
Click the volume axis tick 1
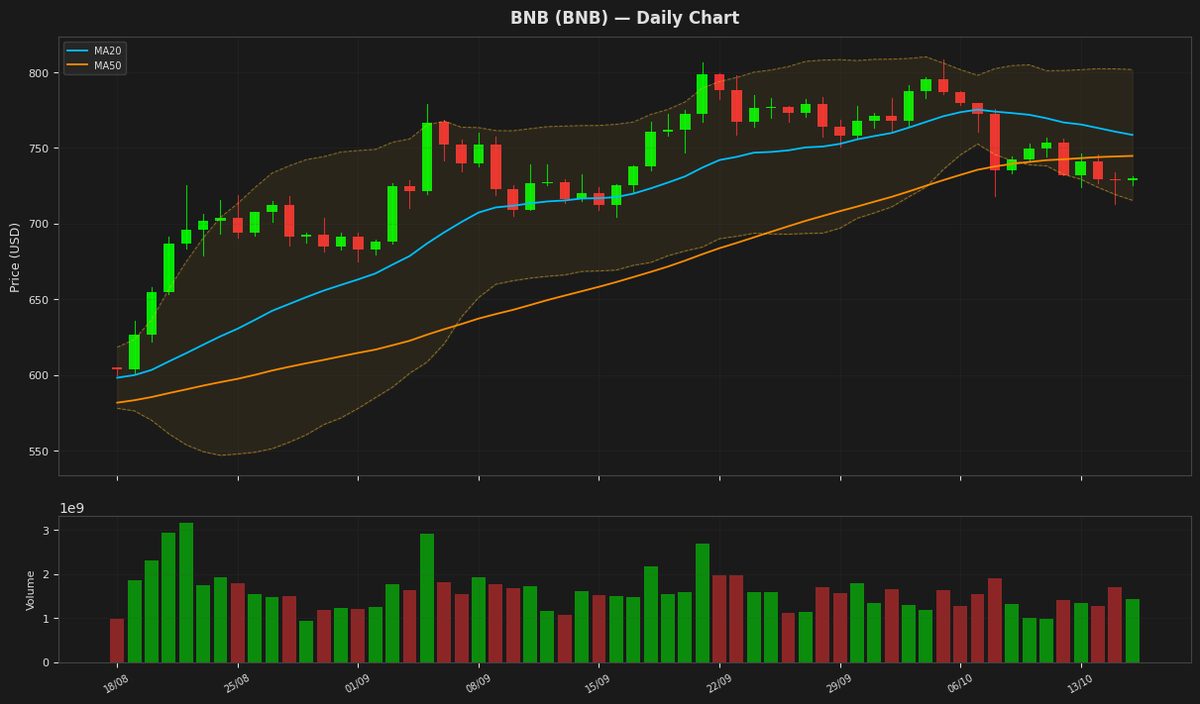tap(45, 619)
